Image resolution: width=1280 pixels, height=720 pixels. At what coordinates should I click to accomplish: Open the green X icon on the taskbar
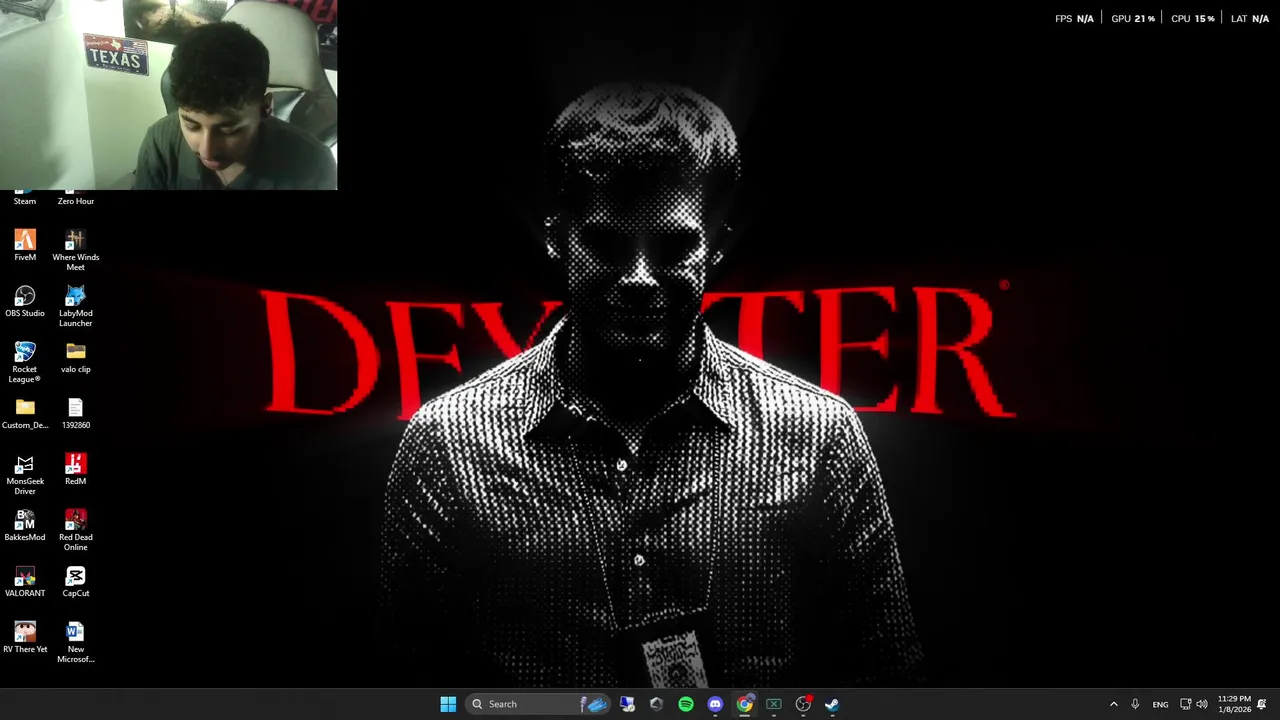(x=773, y=704)
